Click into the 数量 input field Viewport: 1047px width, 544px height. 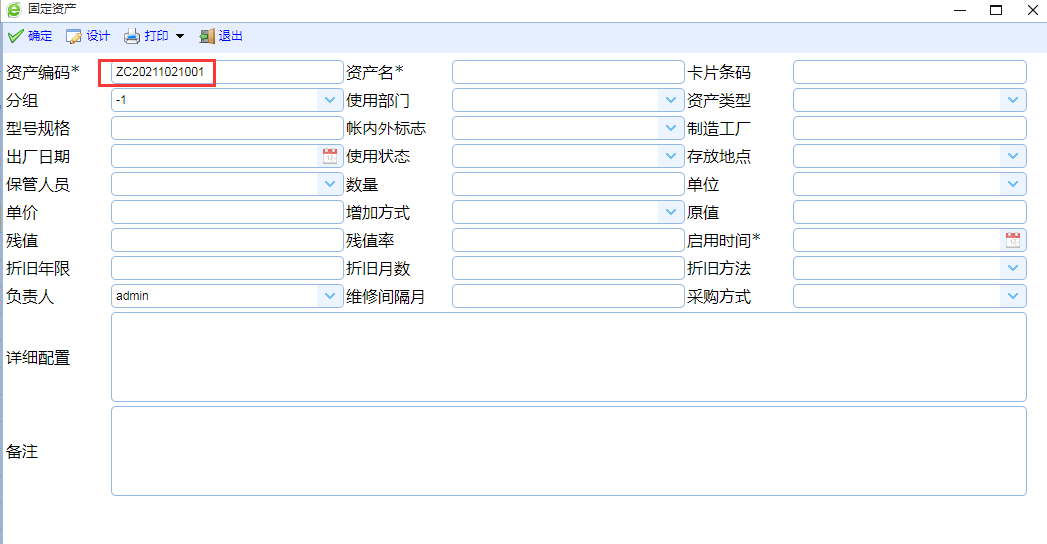pyautogui.click(x=568, y=184)
